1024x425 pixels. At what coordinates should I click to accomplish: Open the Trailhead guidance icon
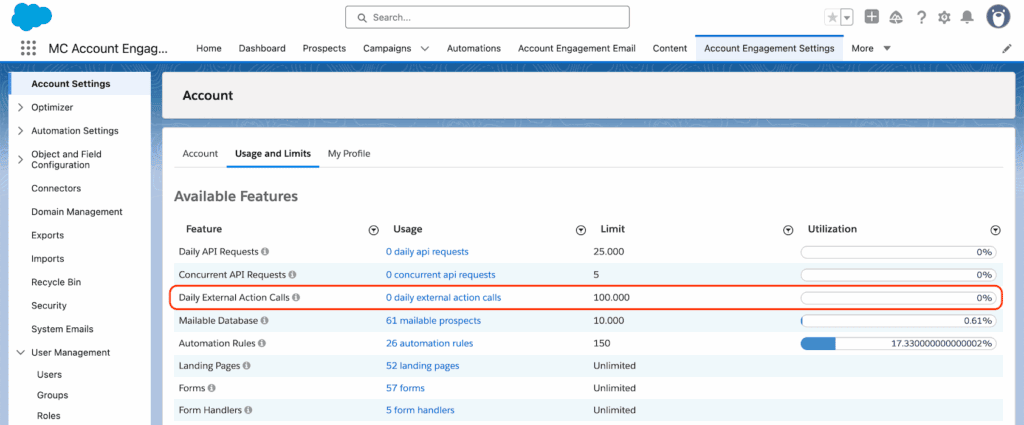click(x=896, y=18)
